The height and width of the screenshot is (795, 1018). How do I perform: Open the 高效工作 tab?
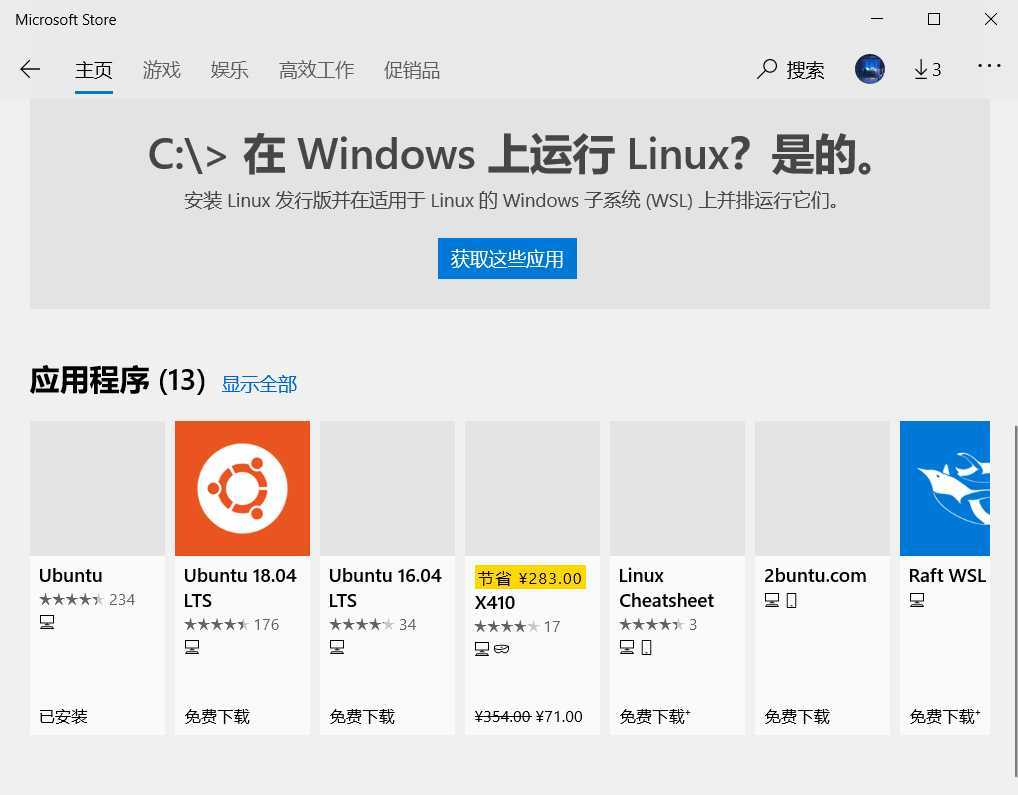pyautogui.click(x=316, y=69)
